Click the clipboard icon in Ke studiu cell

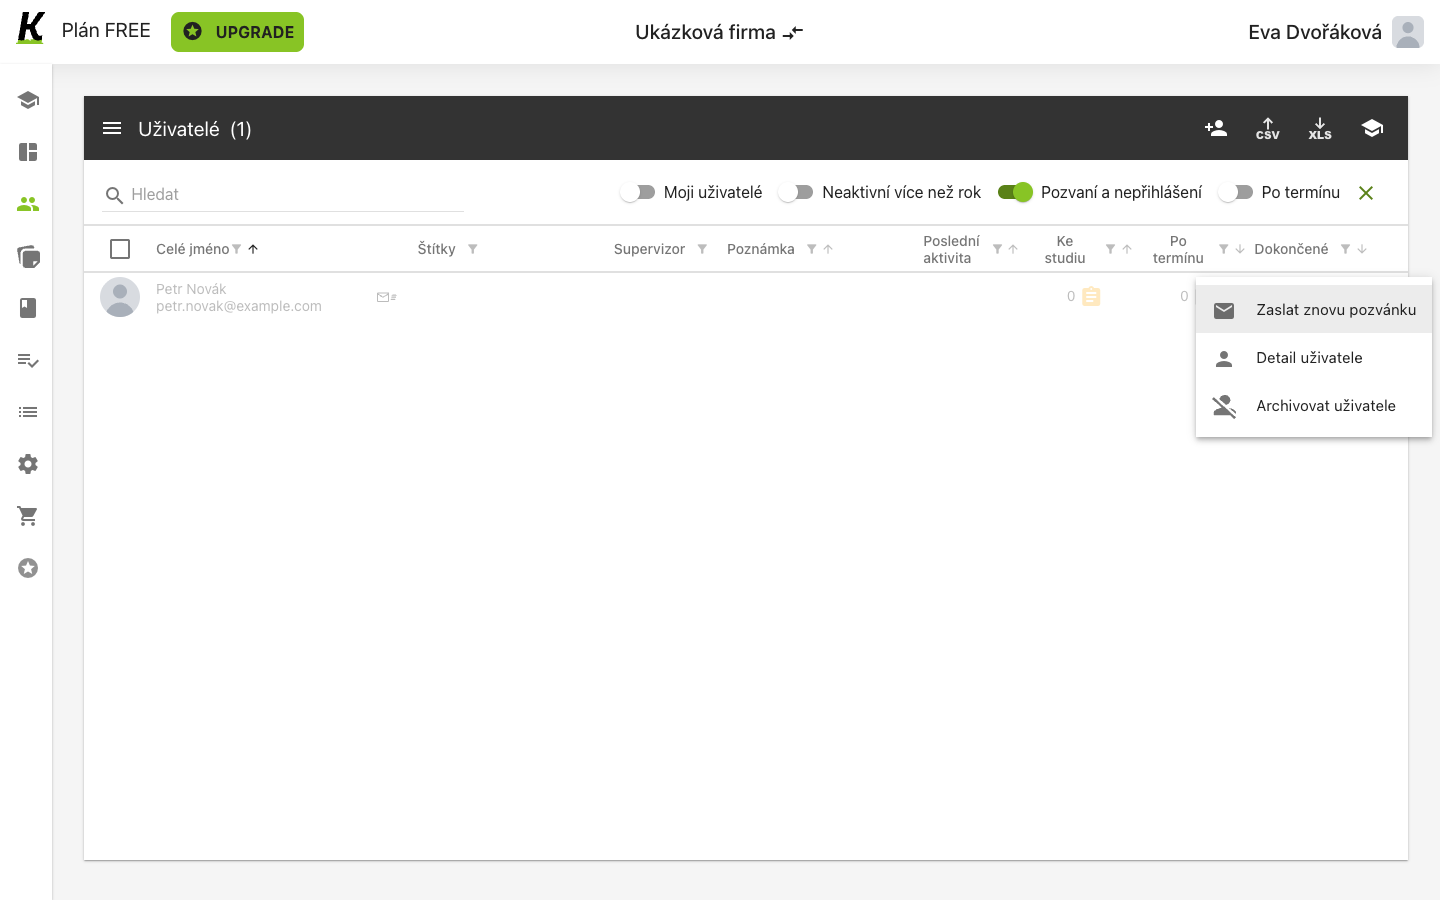tap(1091, 296)
